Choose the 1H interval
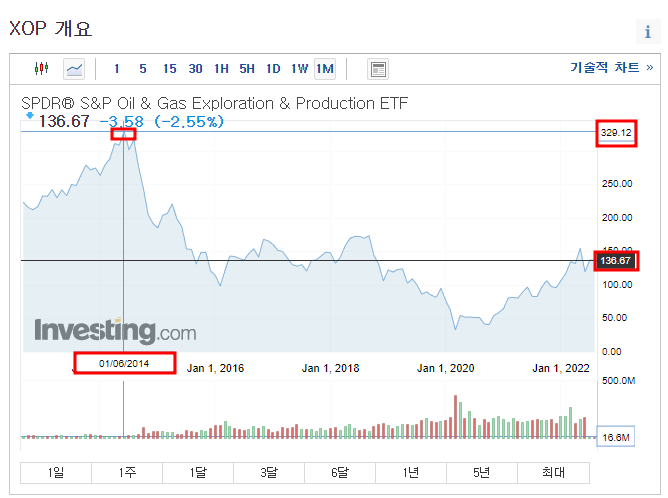 [x=221, y=69]
